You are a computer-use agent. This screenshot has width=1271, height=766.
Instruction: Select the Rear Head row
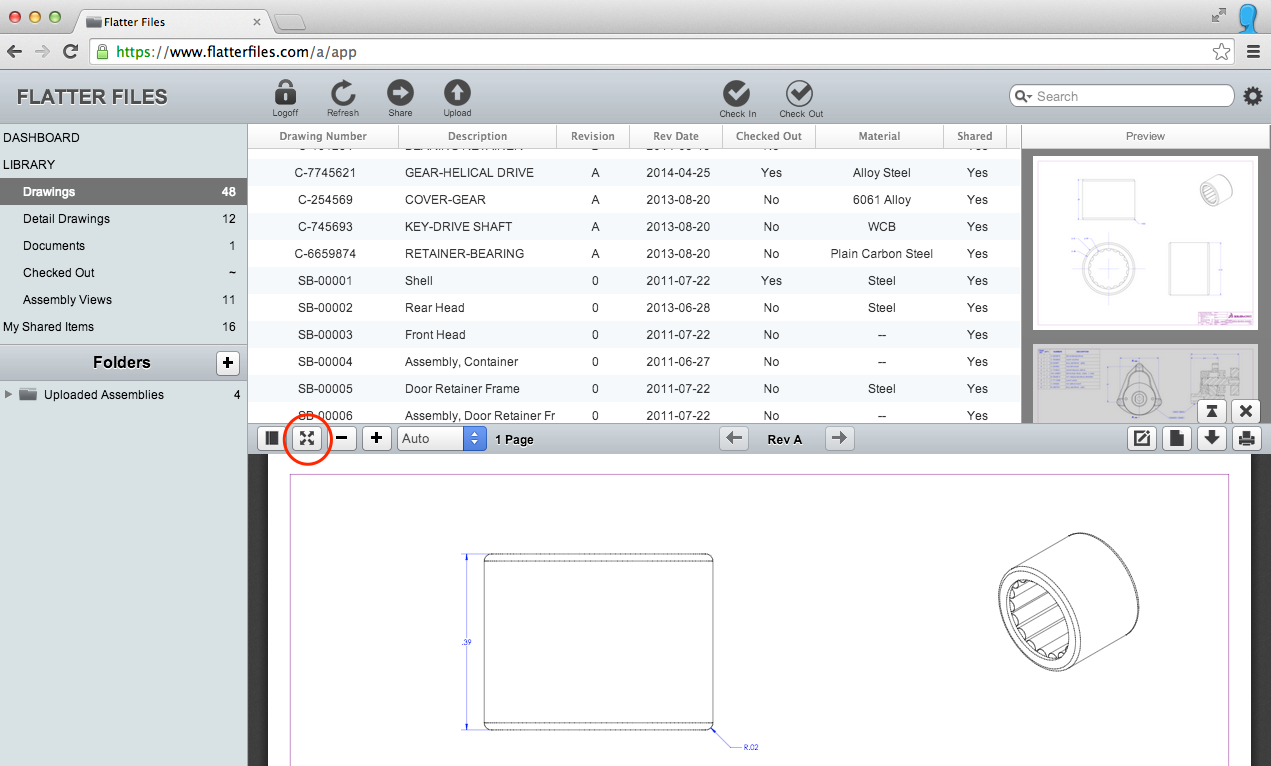tap(634, 308)
